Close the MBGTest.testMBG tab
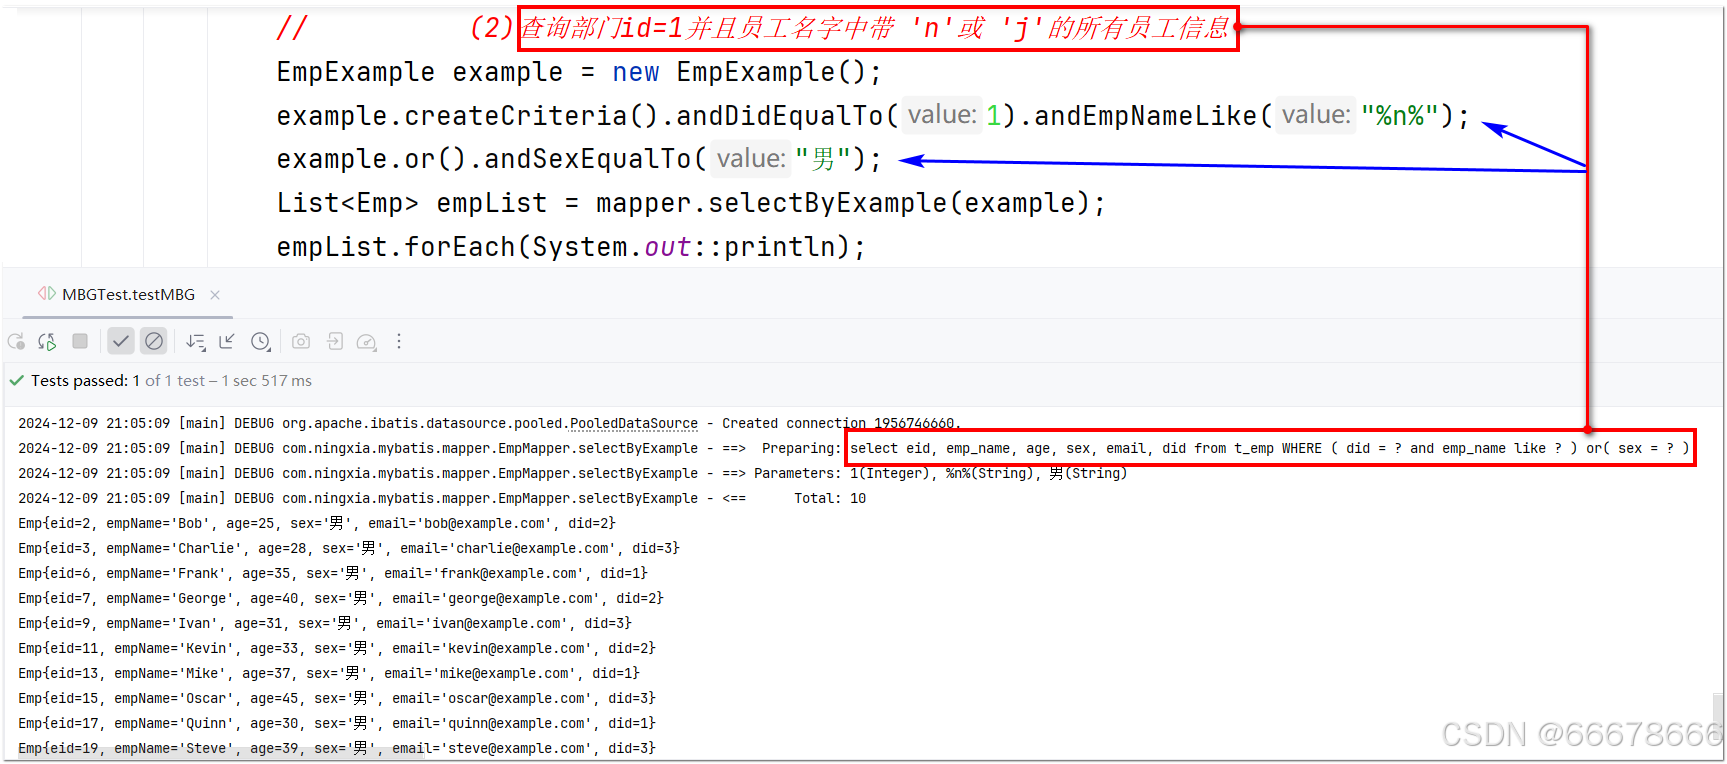1727x764 pixels. (215, 295)
